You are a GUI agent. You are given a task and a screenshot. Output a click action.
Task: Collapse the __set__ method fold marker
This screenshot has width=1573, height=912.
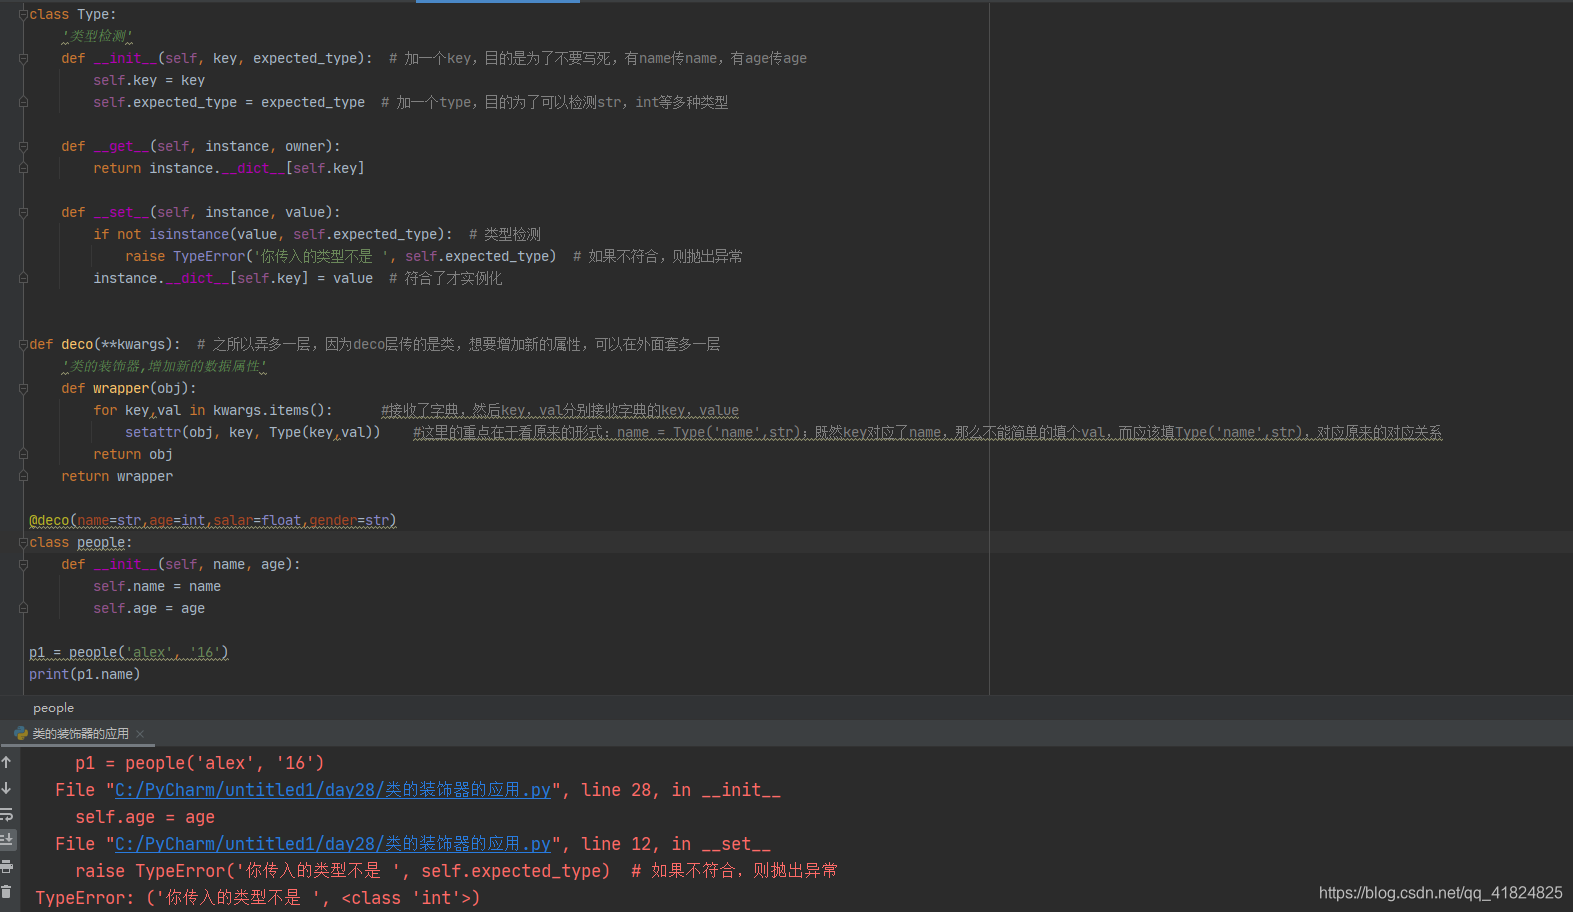pyautogui.click(x=23, y=212)
